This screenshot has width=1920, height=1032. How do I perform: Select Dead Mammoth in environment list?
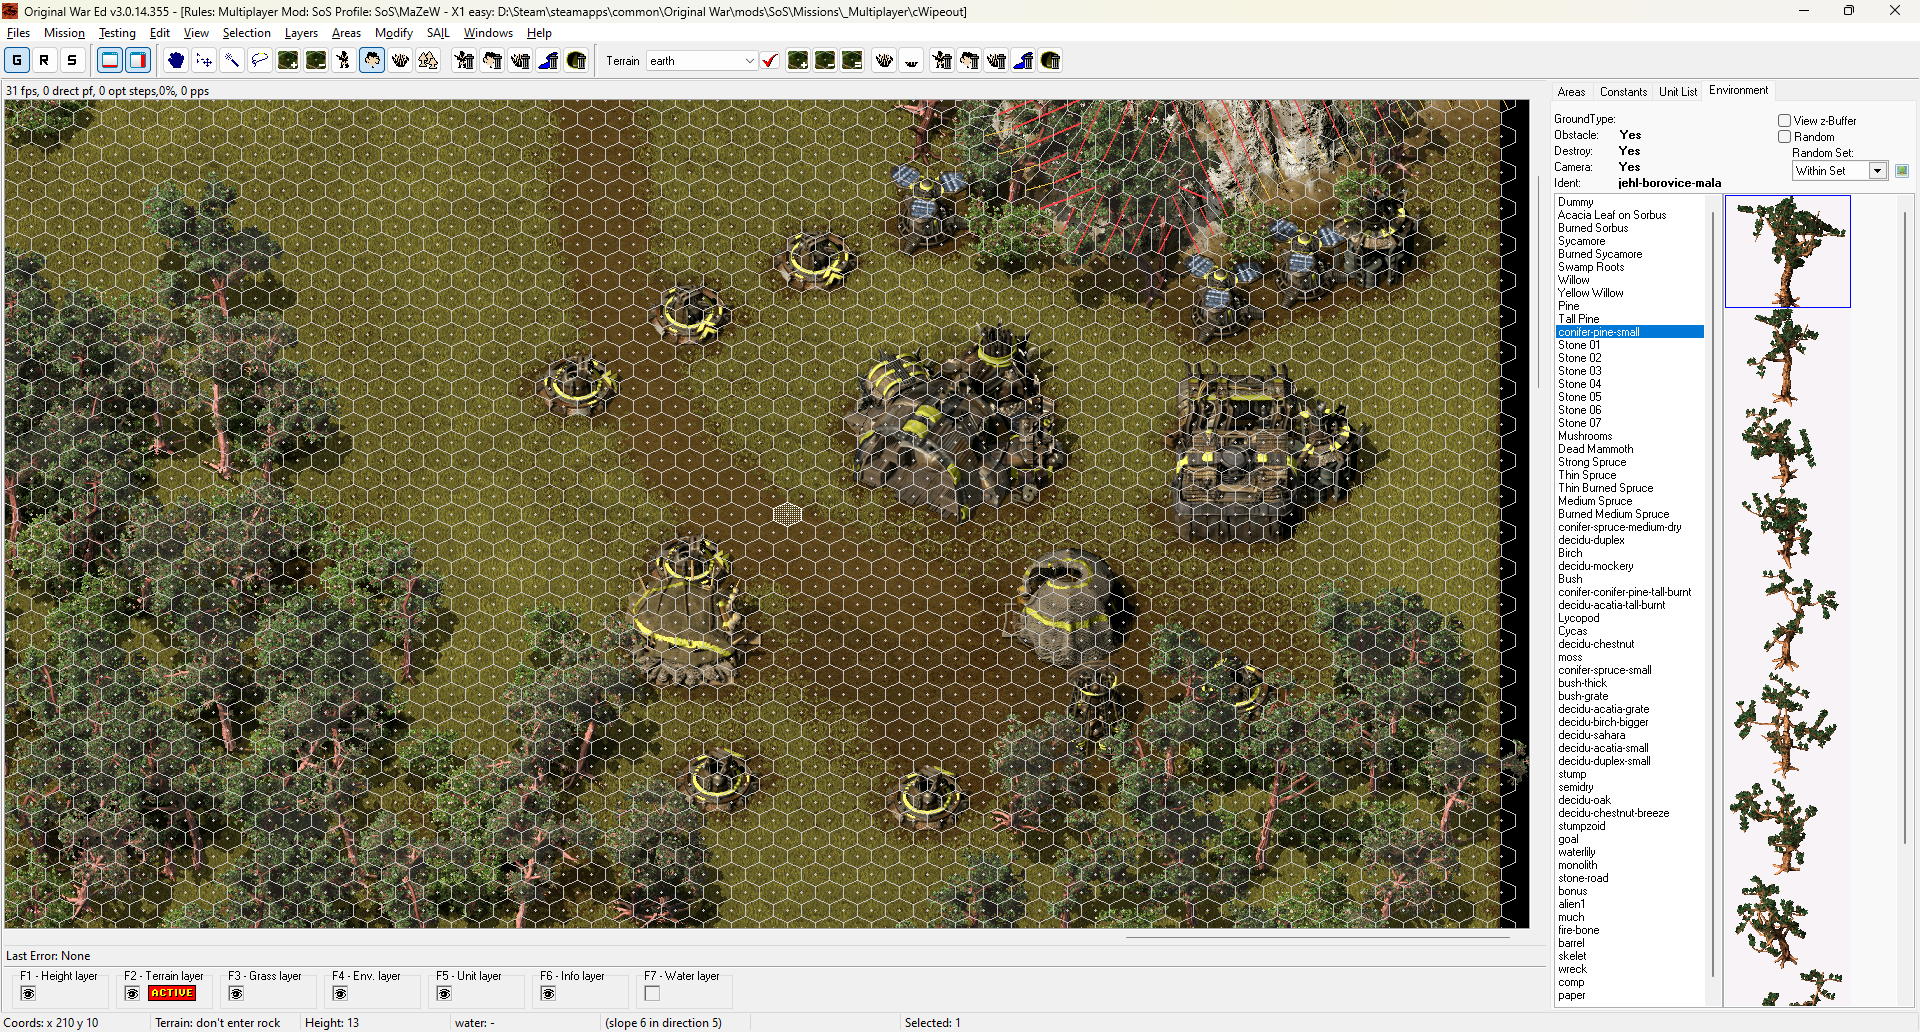coord(1595,449)
